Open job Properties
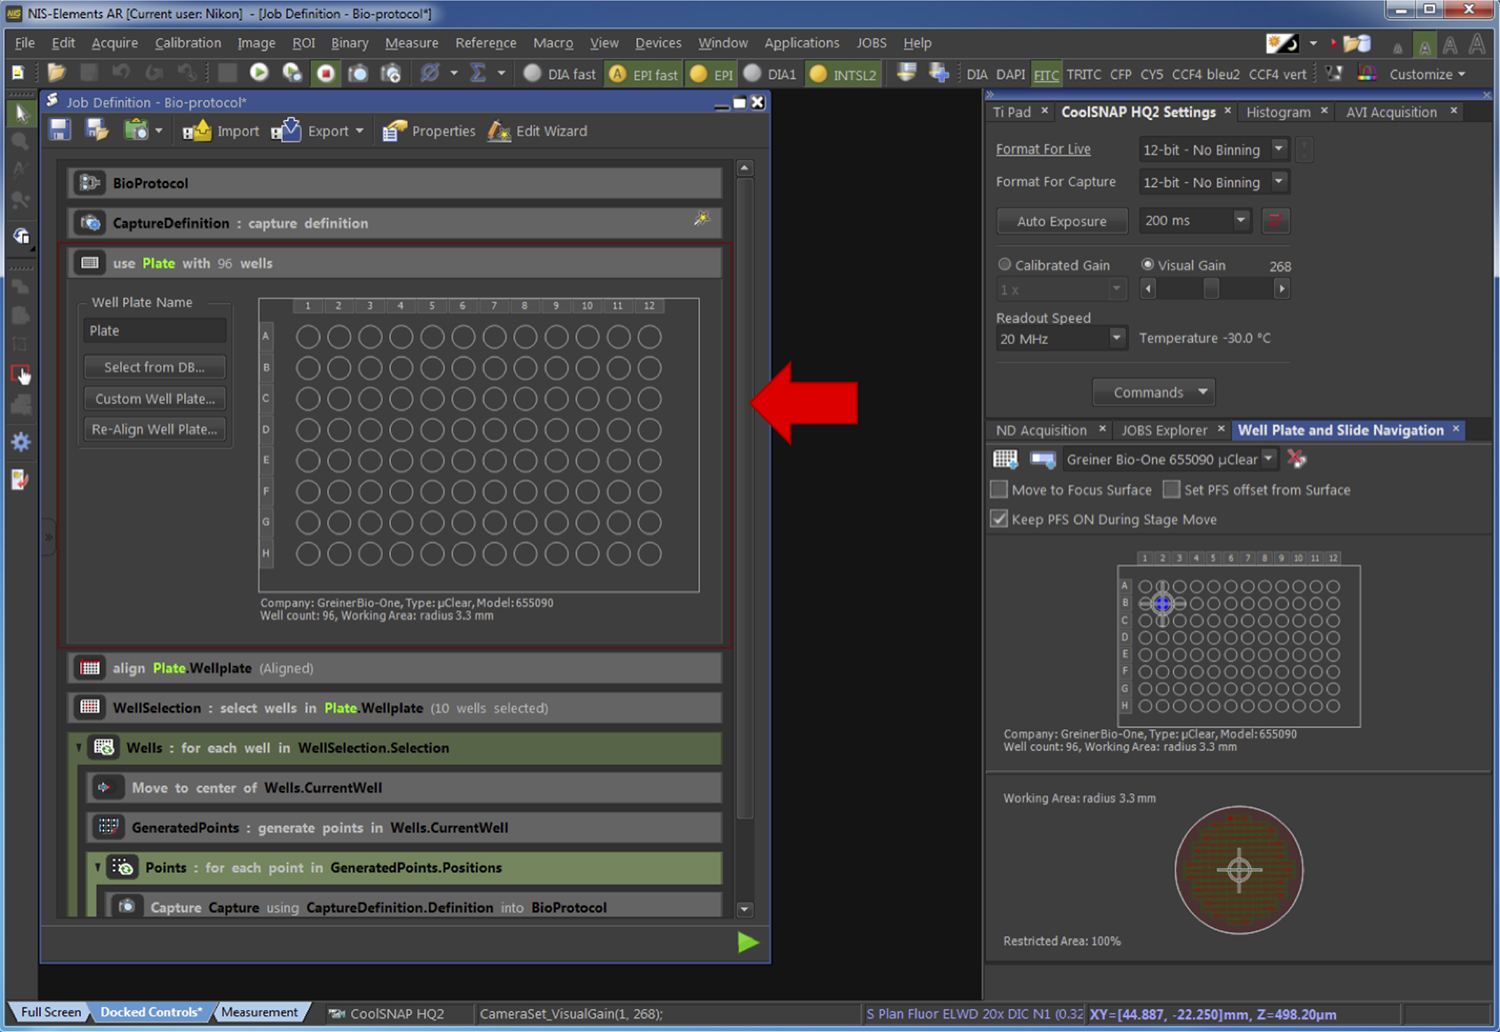Screen dimensions: 1500x1032 pyautogui.click(x=430, y=131)
